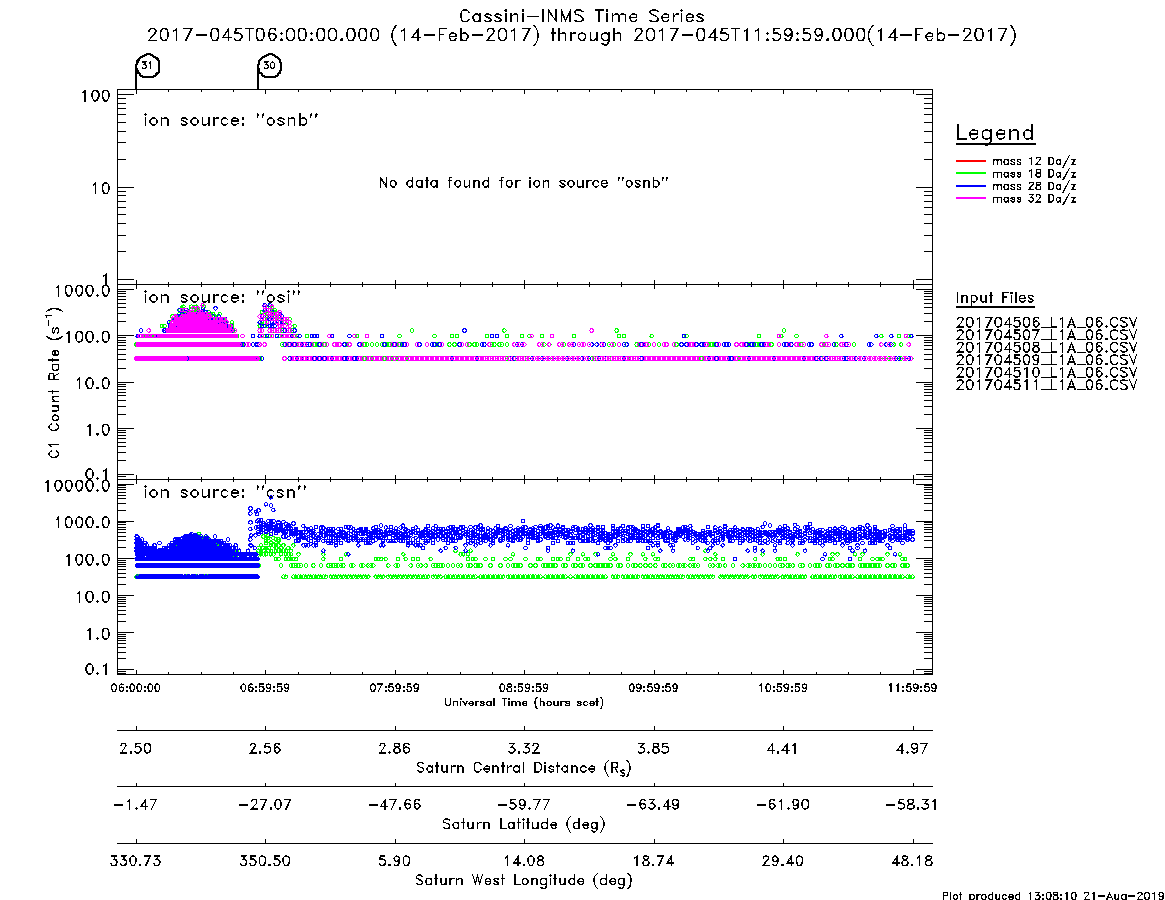The width and height of the screenshot is (1165, 900).
Task: Click the ion source "osi" panel label
Action: [x=222, y=297]
